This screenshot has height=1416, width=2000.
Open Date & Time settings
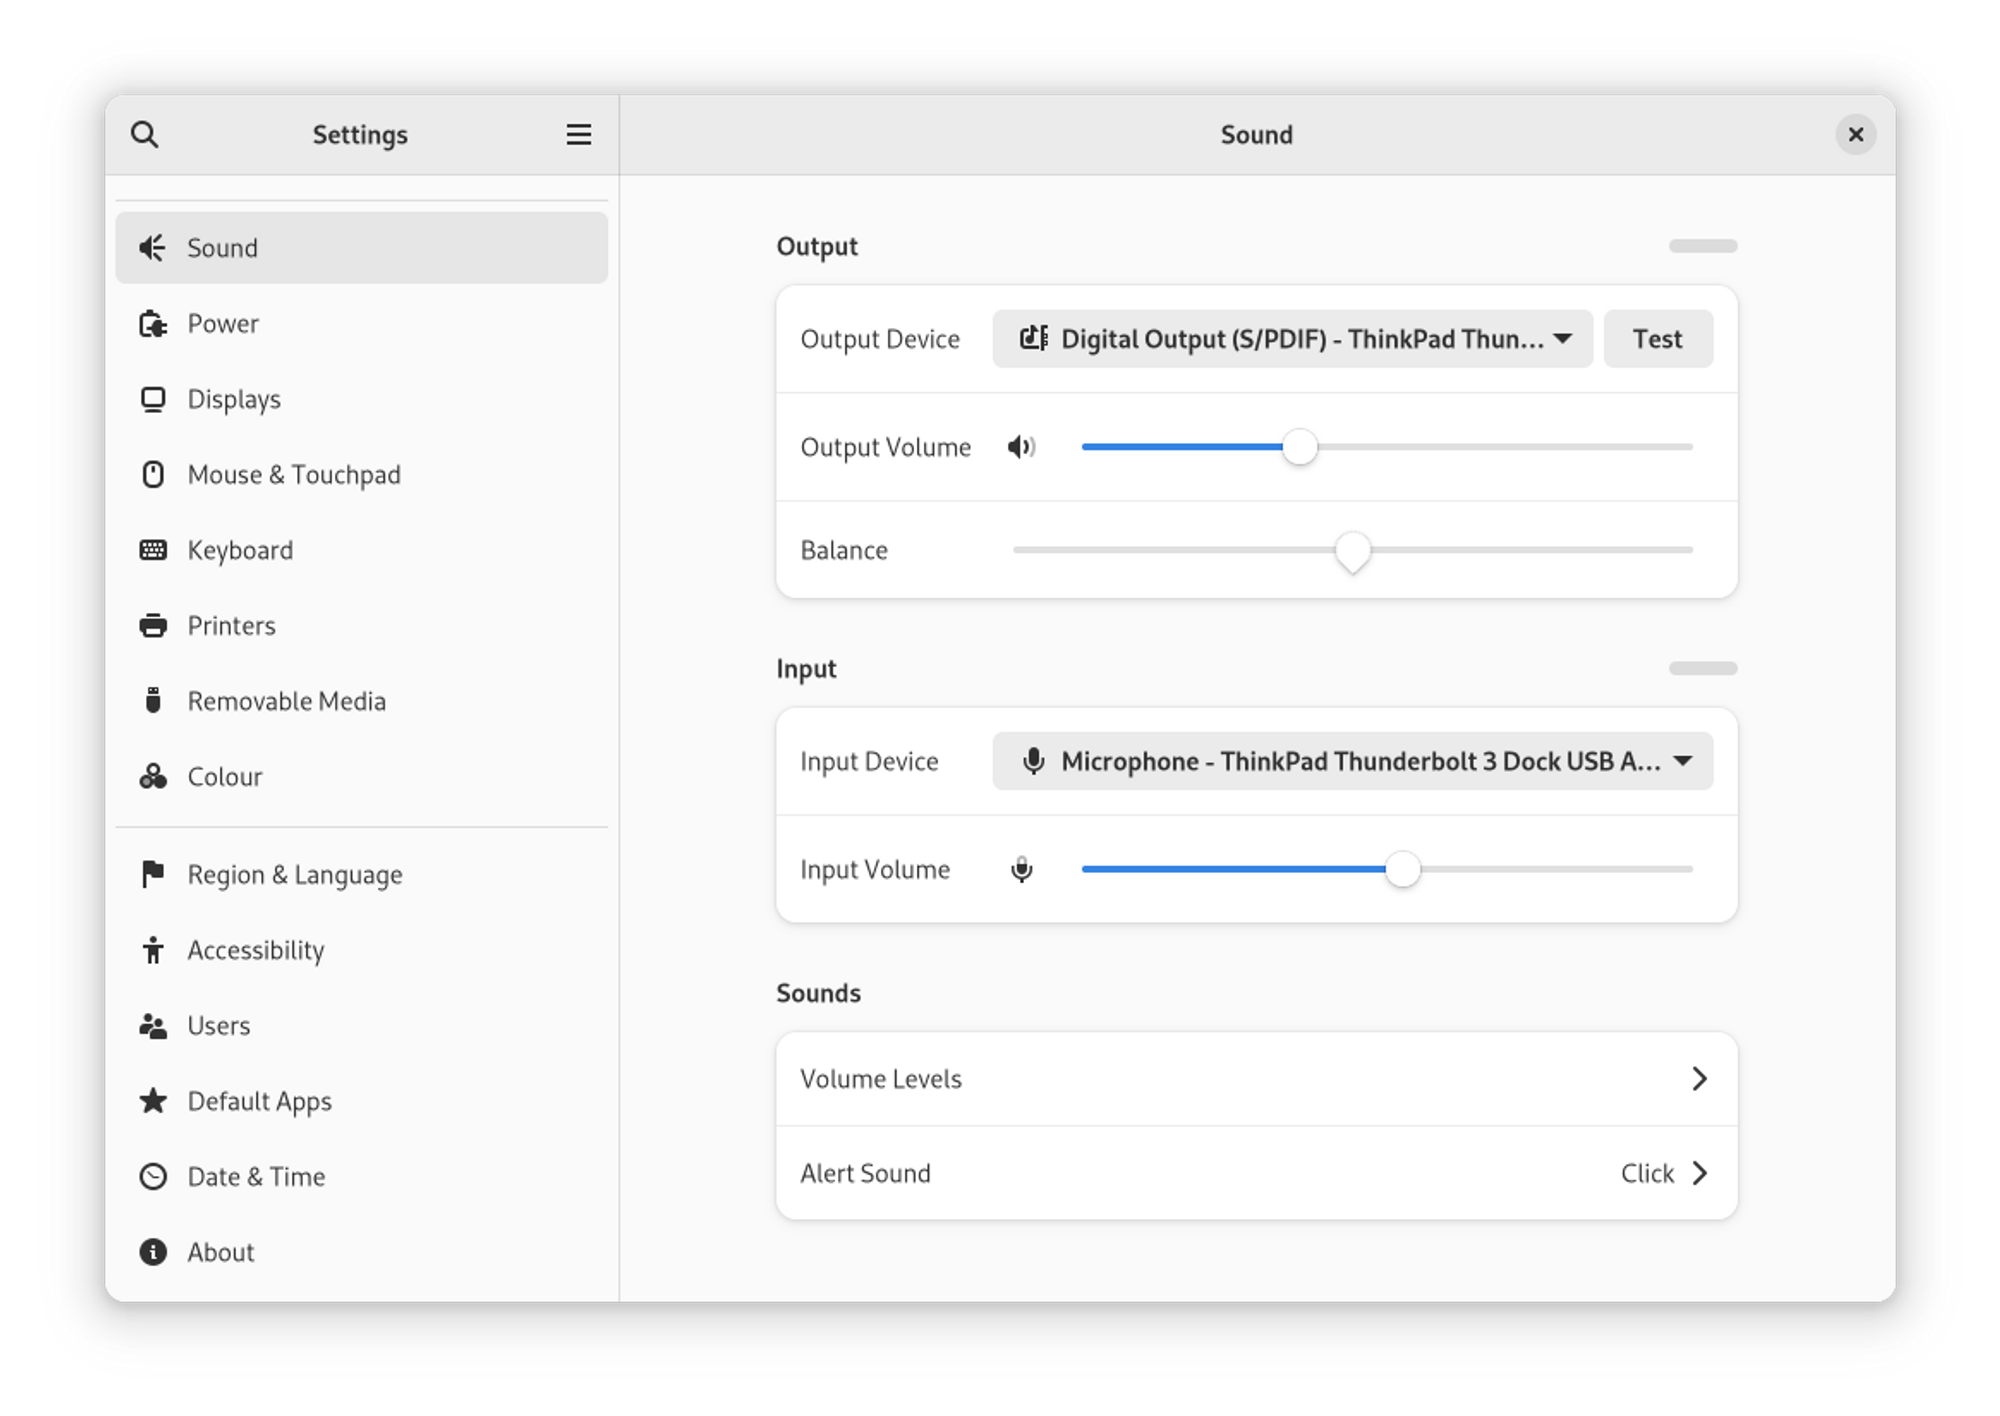[x=361, y=1176]
